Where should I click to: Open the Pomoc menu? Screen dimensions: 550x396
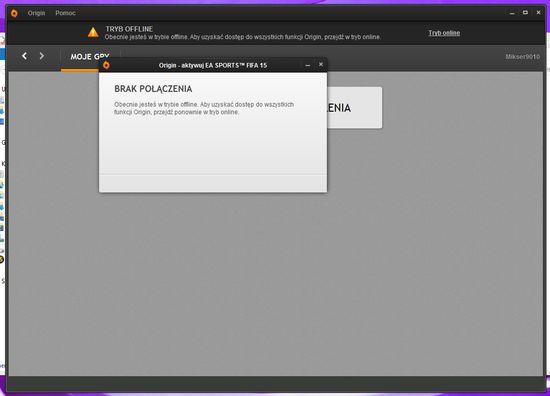pos(65,13)
